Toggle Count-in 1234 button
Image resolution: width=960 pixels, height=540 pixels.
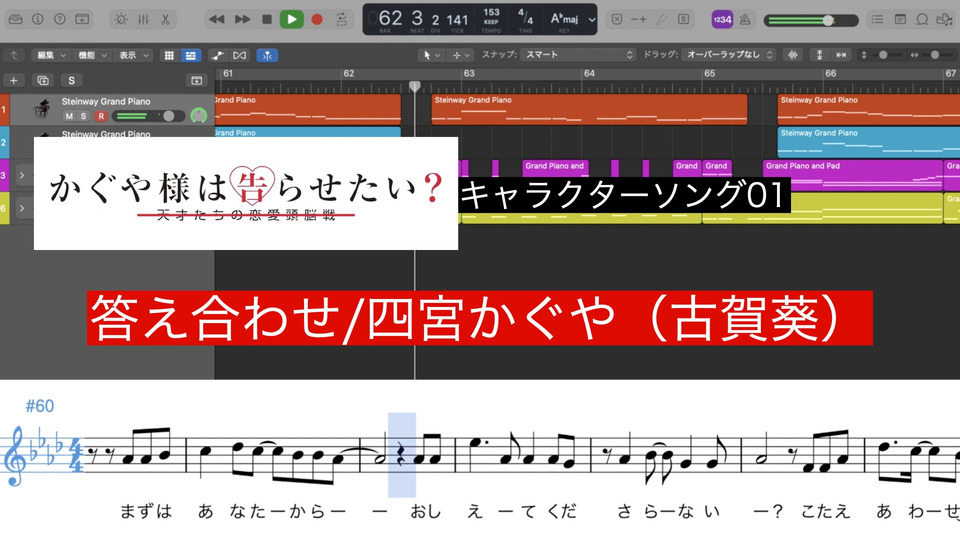click(722, 20)
